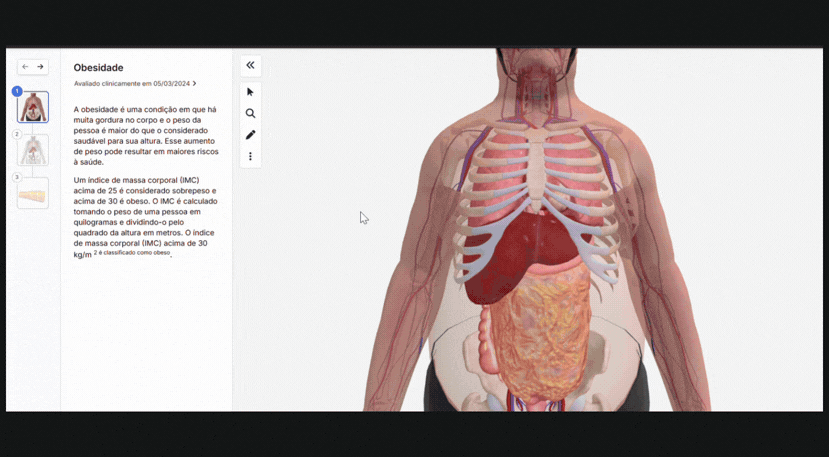Click the step 3 number badge
The image size is (829, 457).
click(x=17, y=177)
